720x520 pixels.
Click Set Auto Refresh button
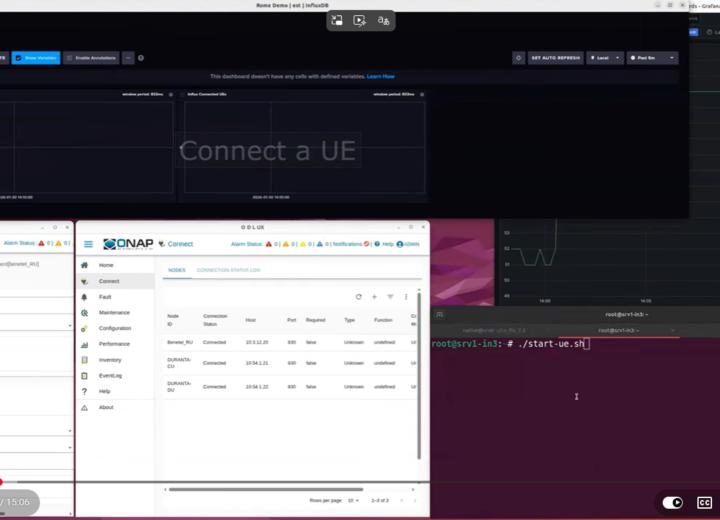(555, 58)
